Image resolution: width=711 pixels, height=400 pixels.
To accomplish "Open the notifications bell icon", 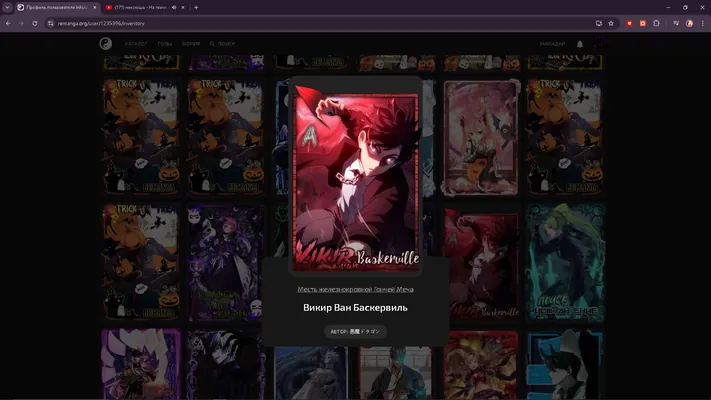I will tap(580, 44).
